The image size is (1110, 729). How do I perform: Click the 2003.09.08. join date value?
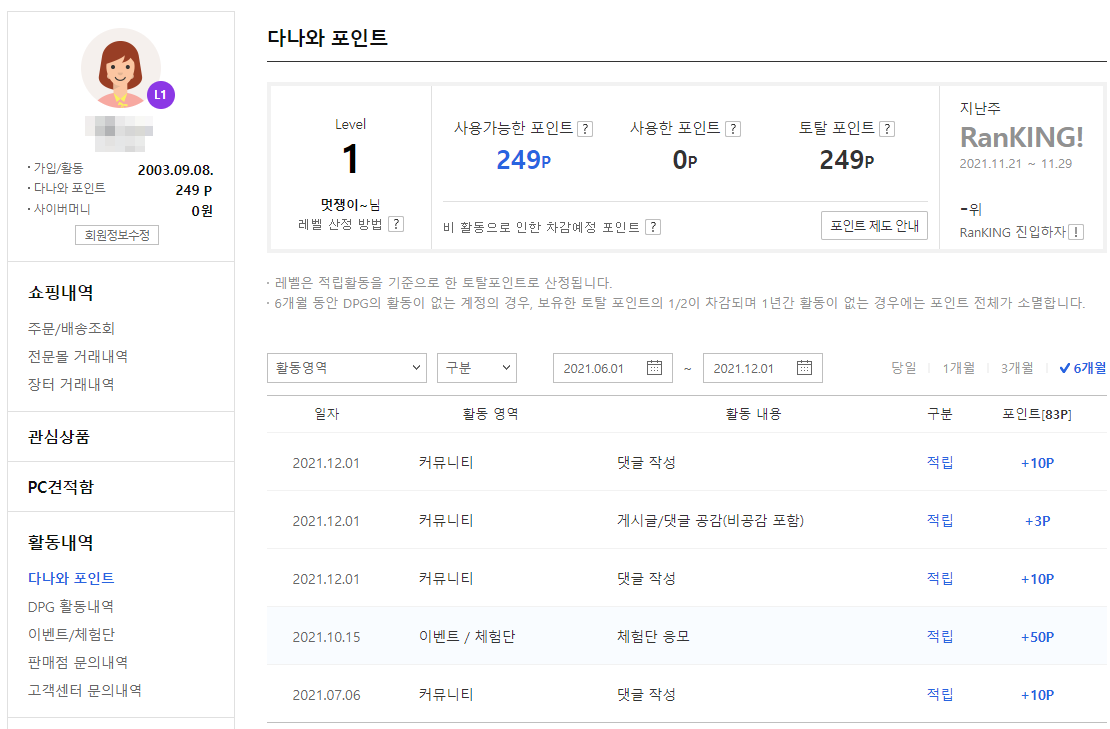point(176,170)
